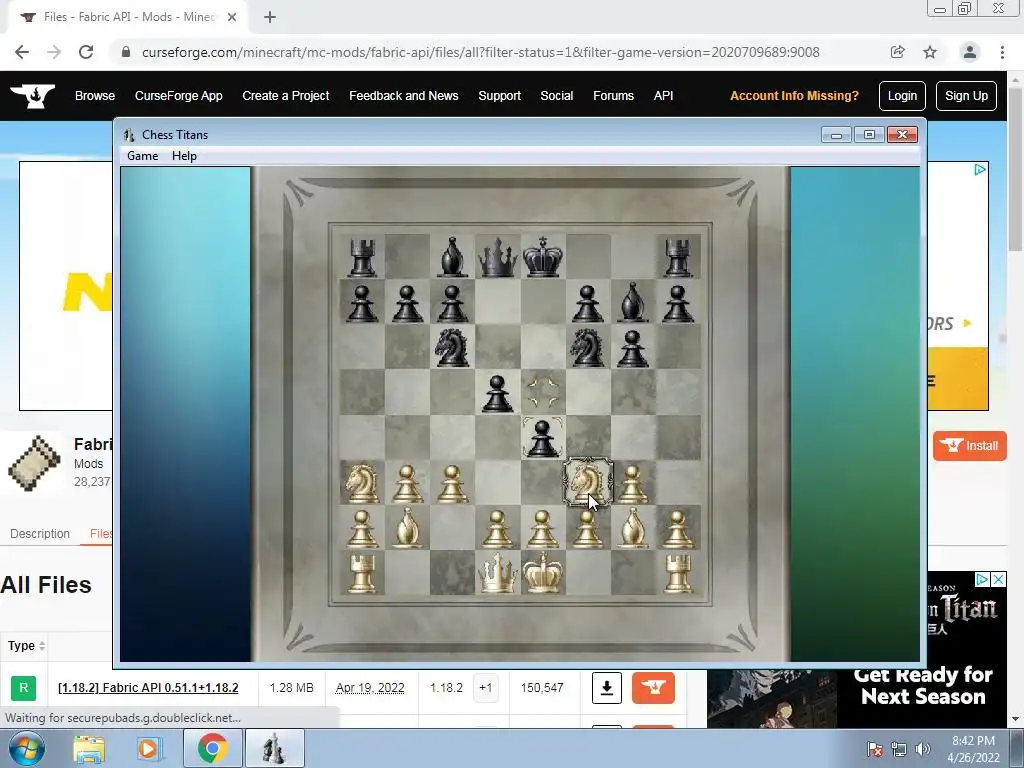Click the highlighted e5 target square
1024x768 pixels.
543,392
